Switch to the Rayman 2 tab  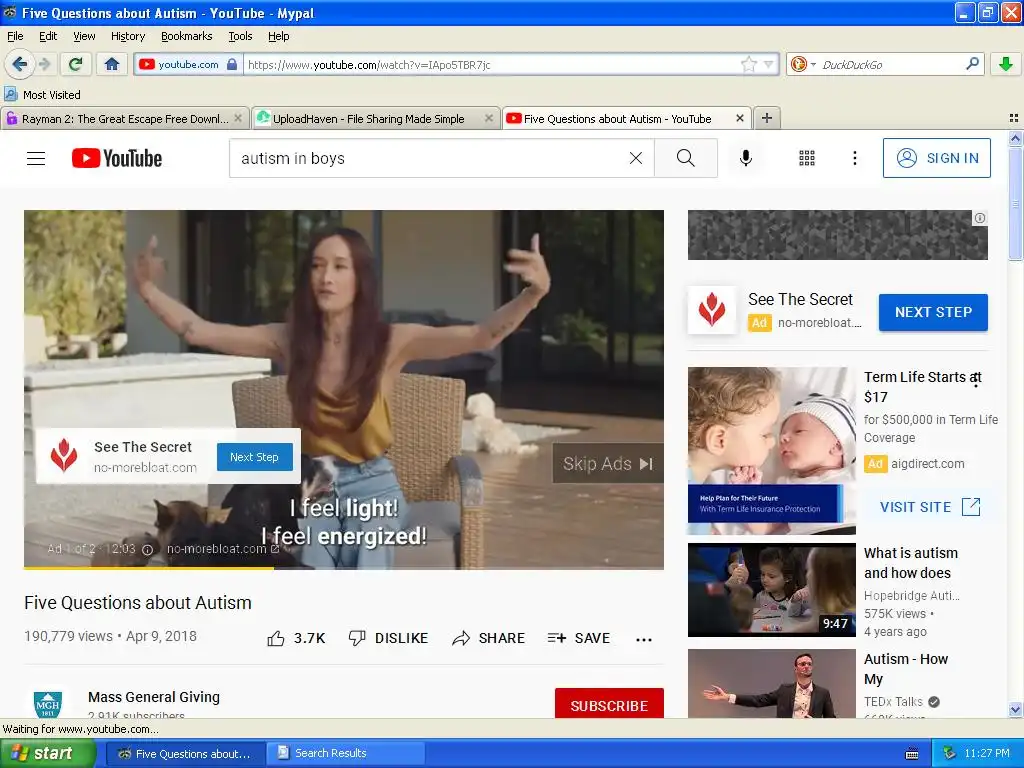point(124,118)
